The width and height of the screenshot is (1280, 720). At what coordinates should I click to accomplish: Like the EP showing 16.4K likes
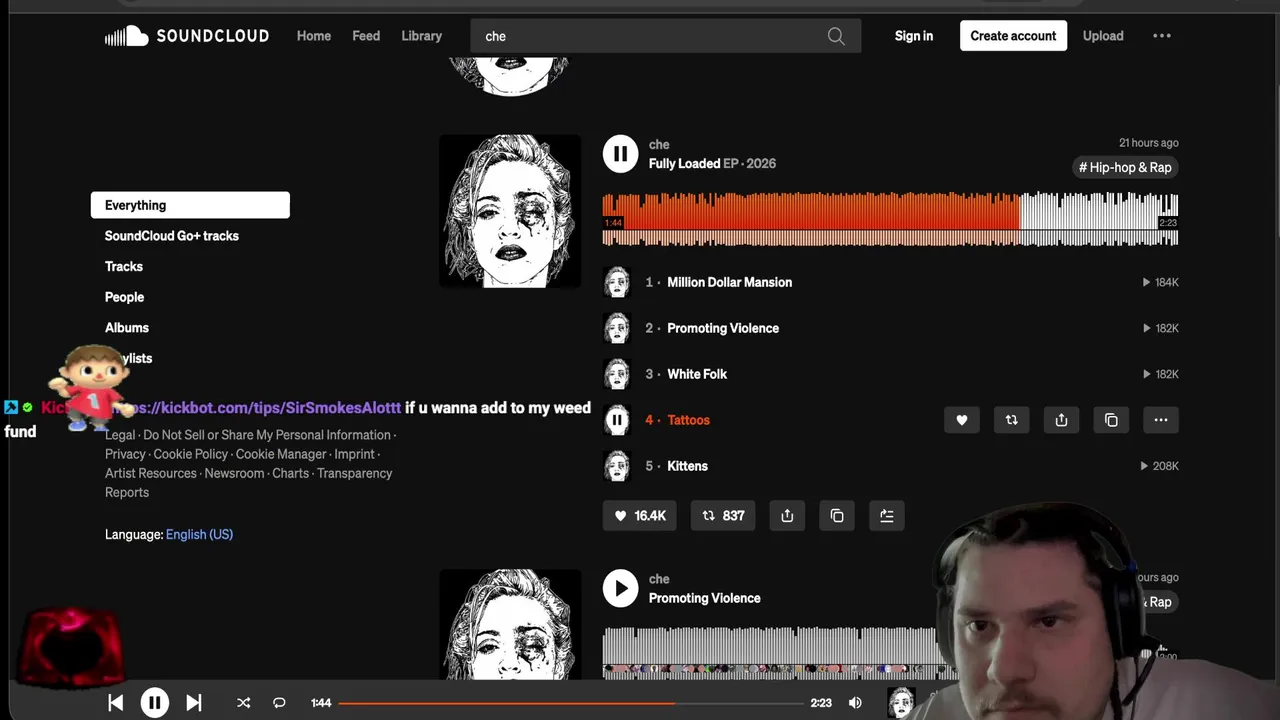pyautogui.click(x=639, y=516)
